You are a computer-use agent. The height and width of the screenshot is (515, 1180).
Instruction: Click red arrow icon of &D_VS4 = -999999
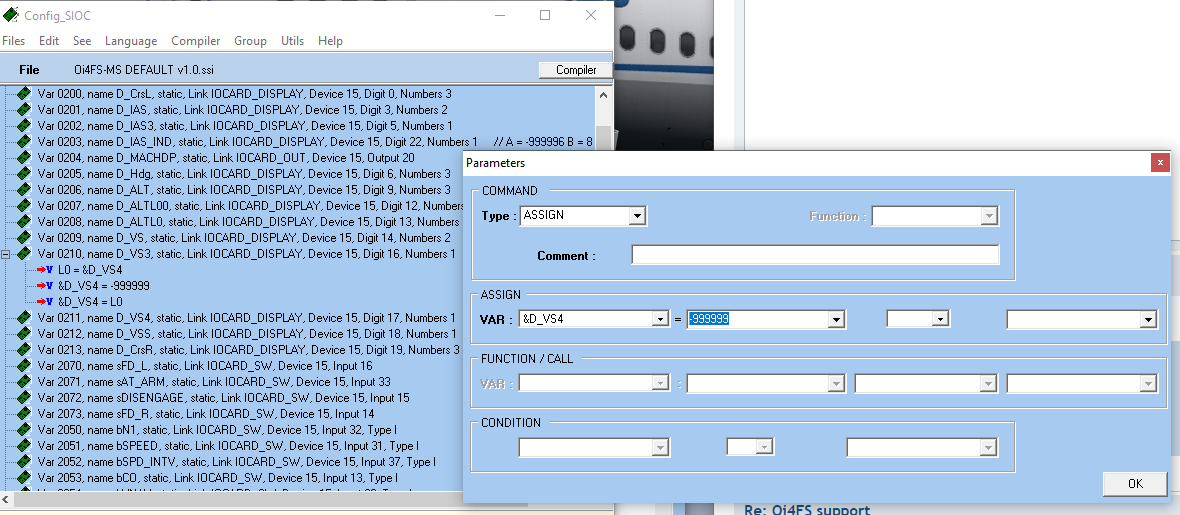[x=44, y=286]
